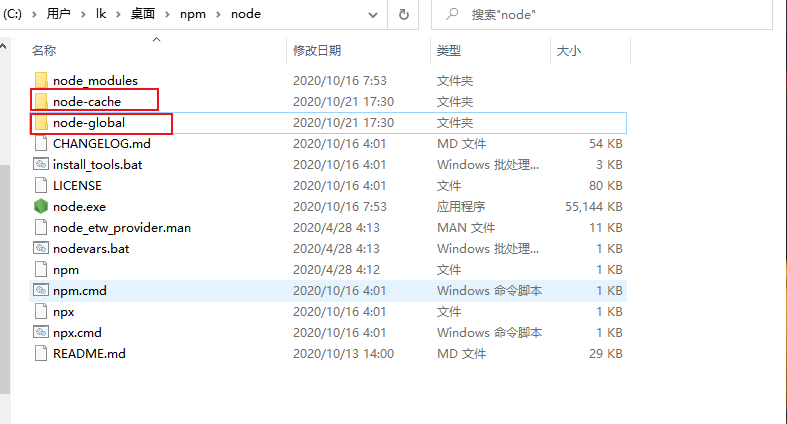This screenshot has height=424, width=787.
Task: Click the README.md file icon
Action: tap(41, 353)
